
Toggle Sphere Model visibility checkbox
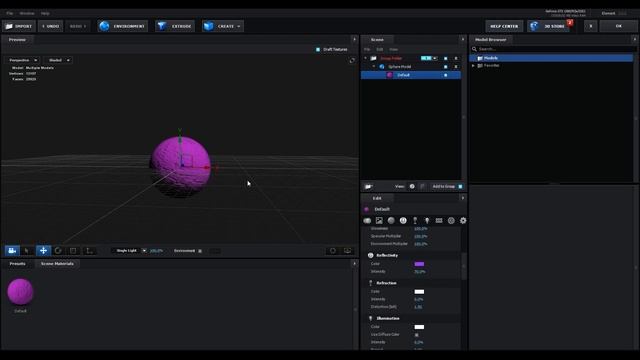coord(445,67)
